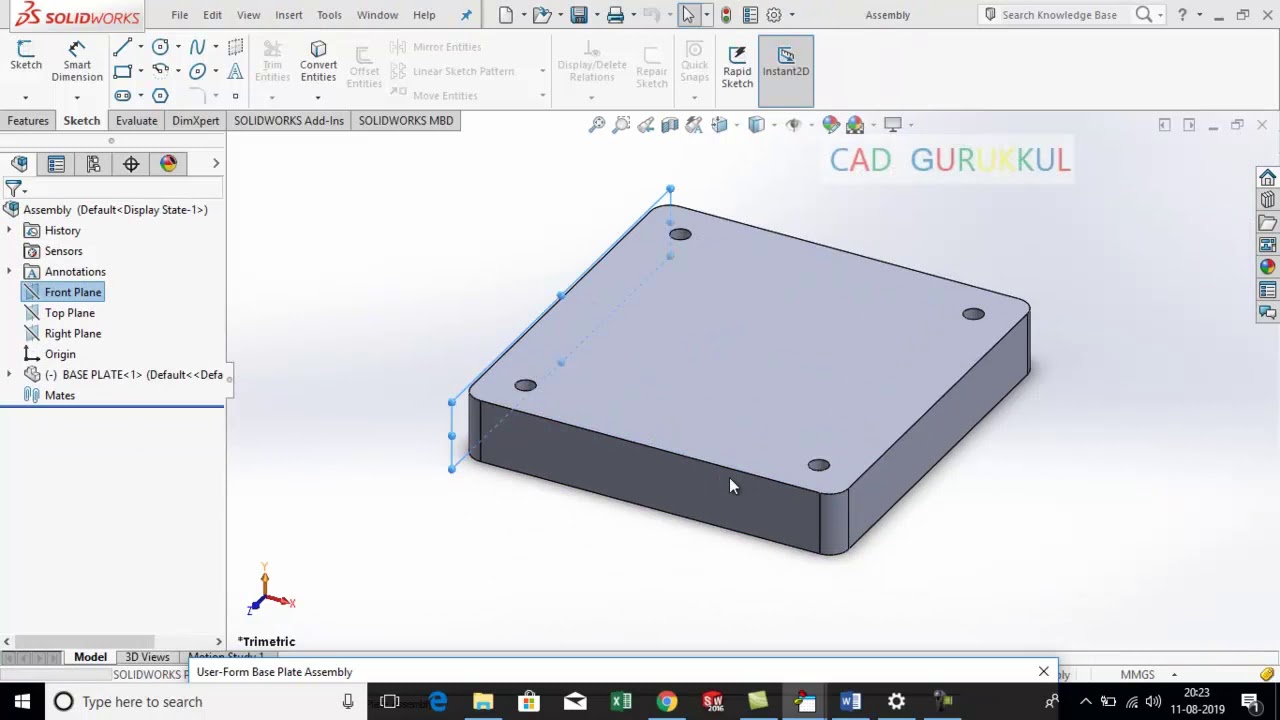Image resolution: width=1280 pixels, height=720 pixels.
Task: Open the Design Library task pane icon
Action: point(1268,200)
